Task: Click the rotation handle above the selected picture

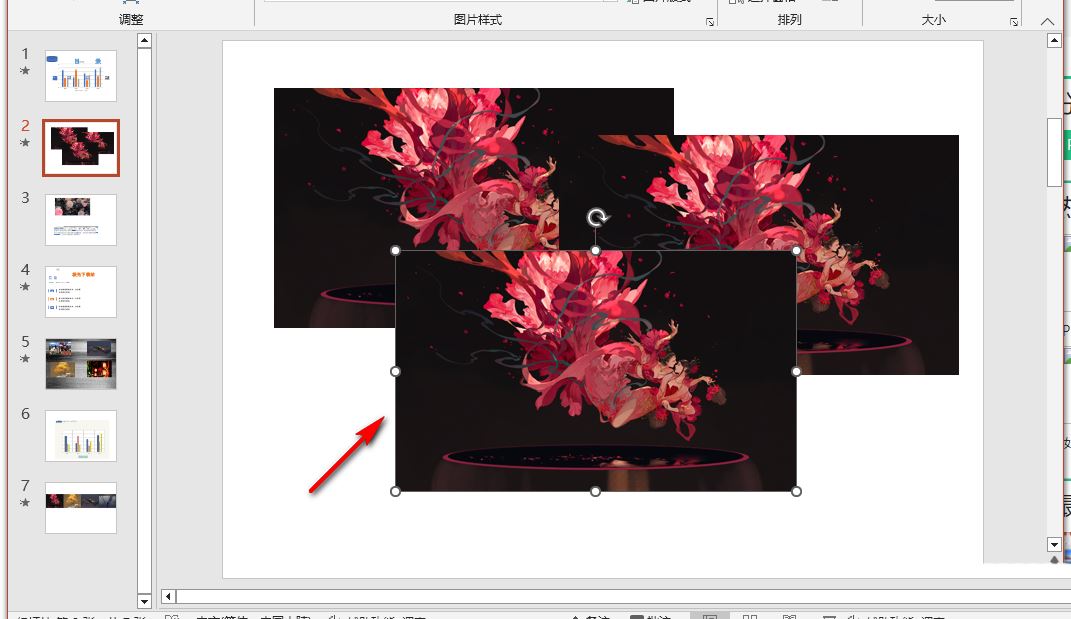Action: 597,219
